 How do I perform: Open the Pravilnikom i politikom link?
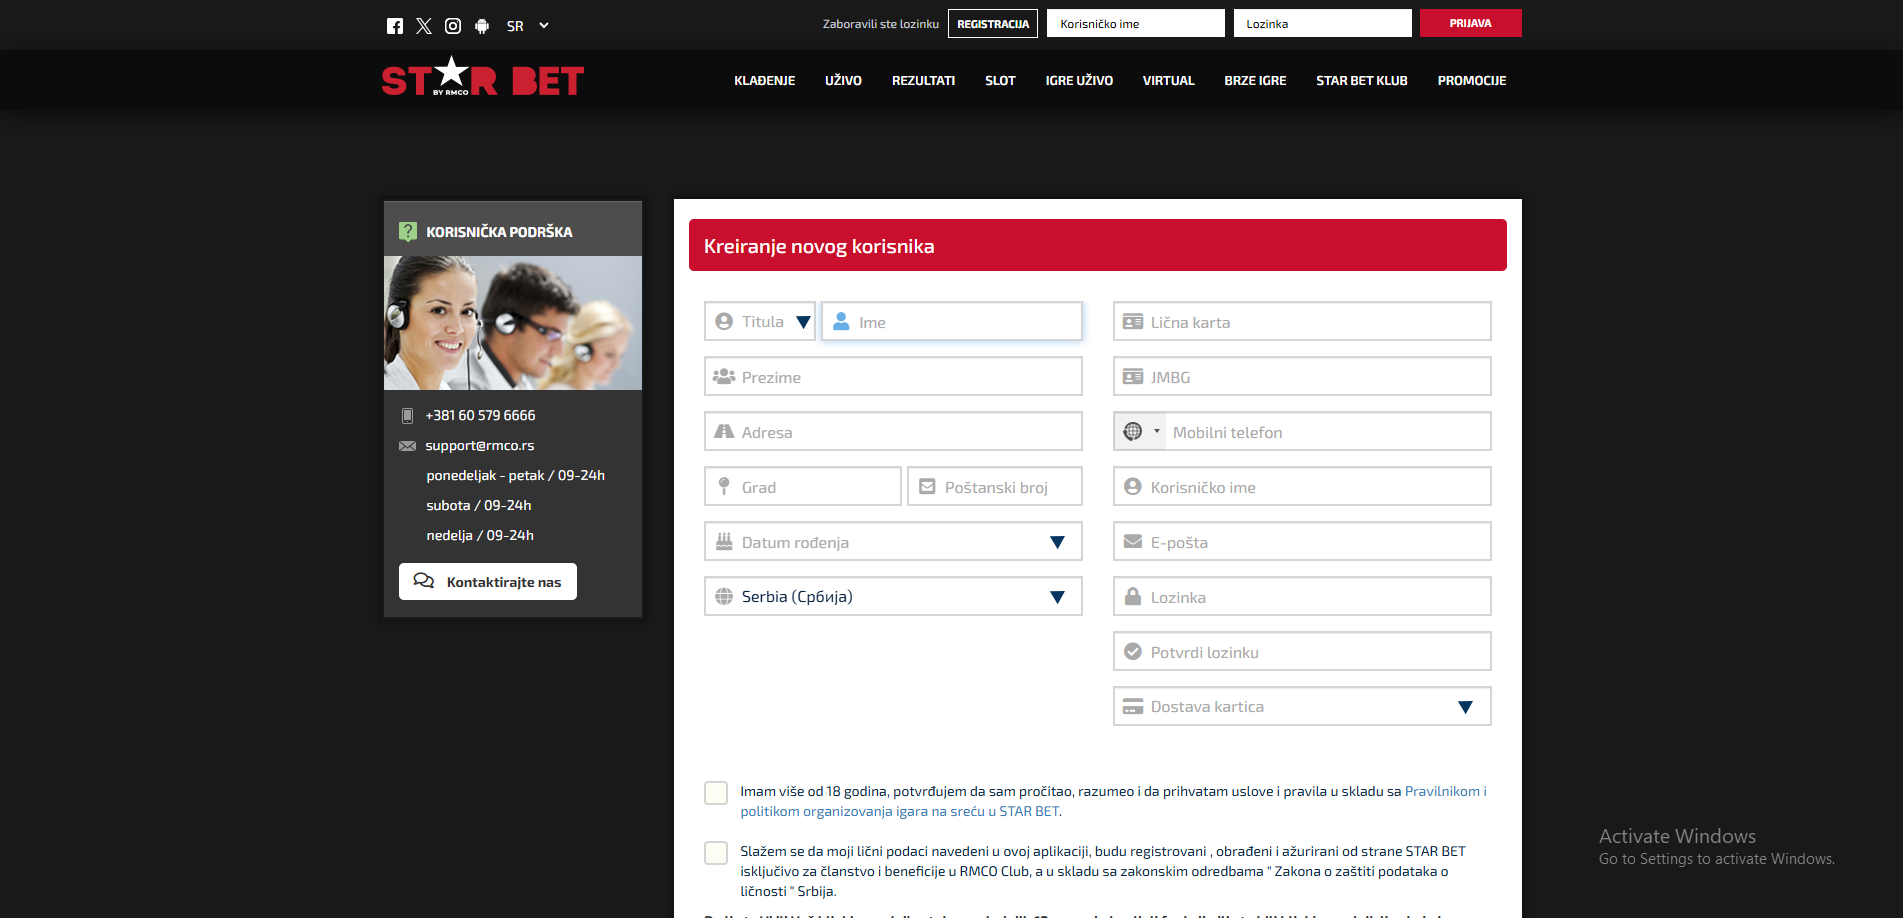[1114, 801]
